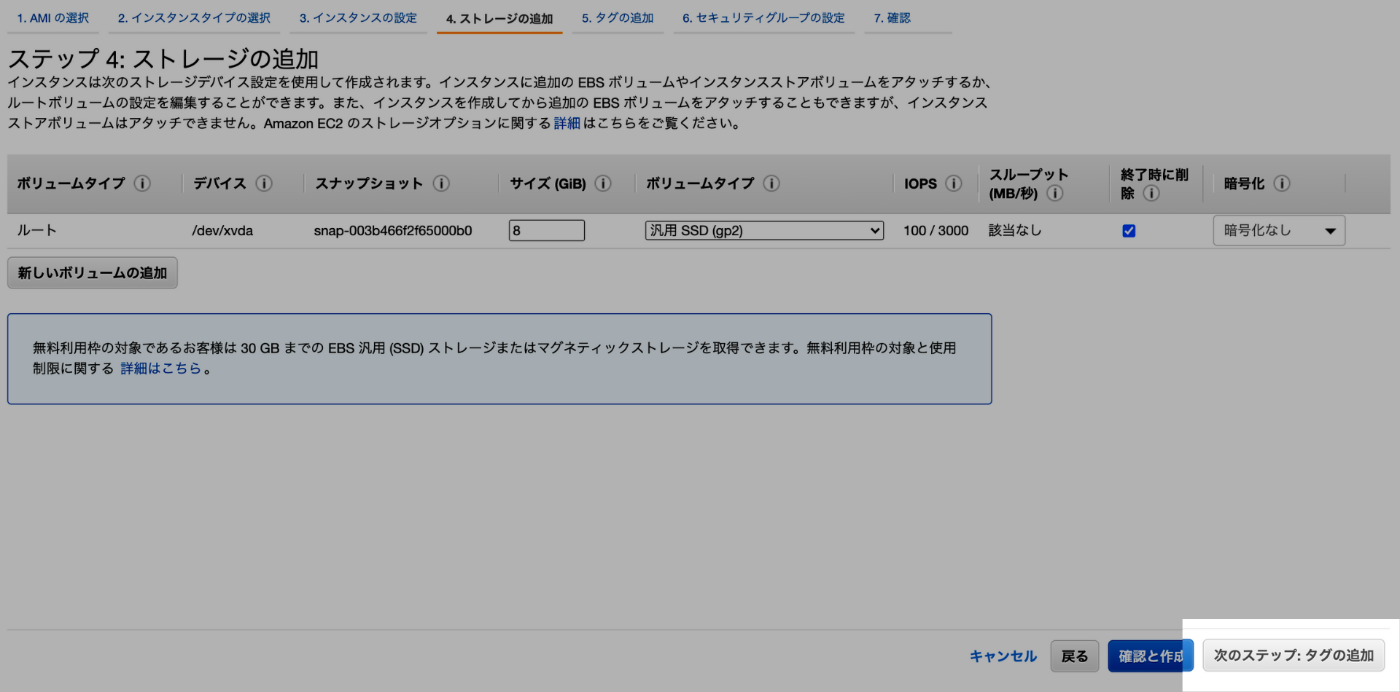Show info for スループット (MB/秒) column
The image size is (1400, 692).
[x=1055, y=193]
